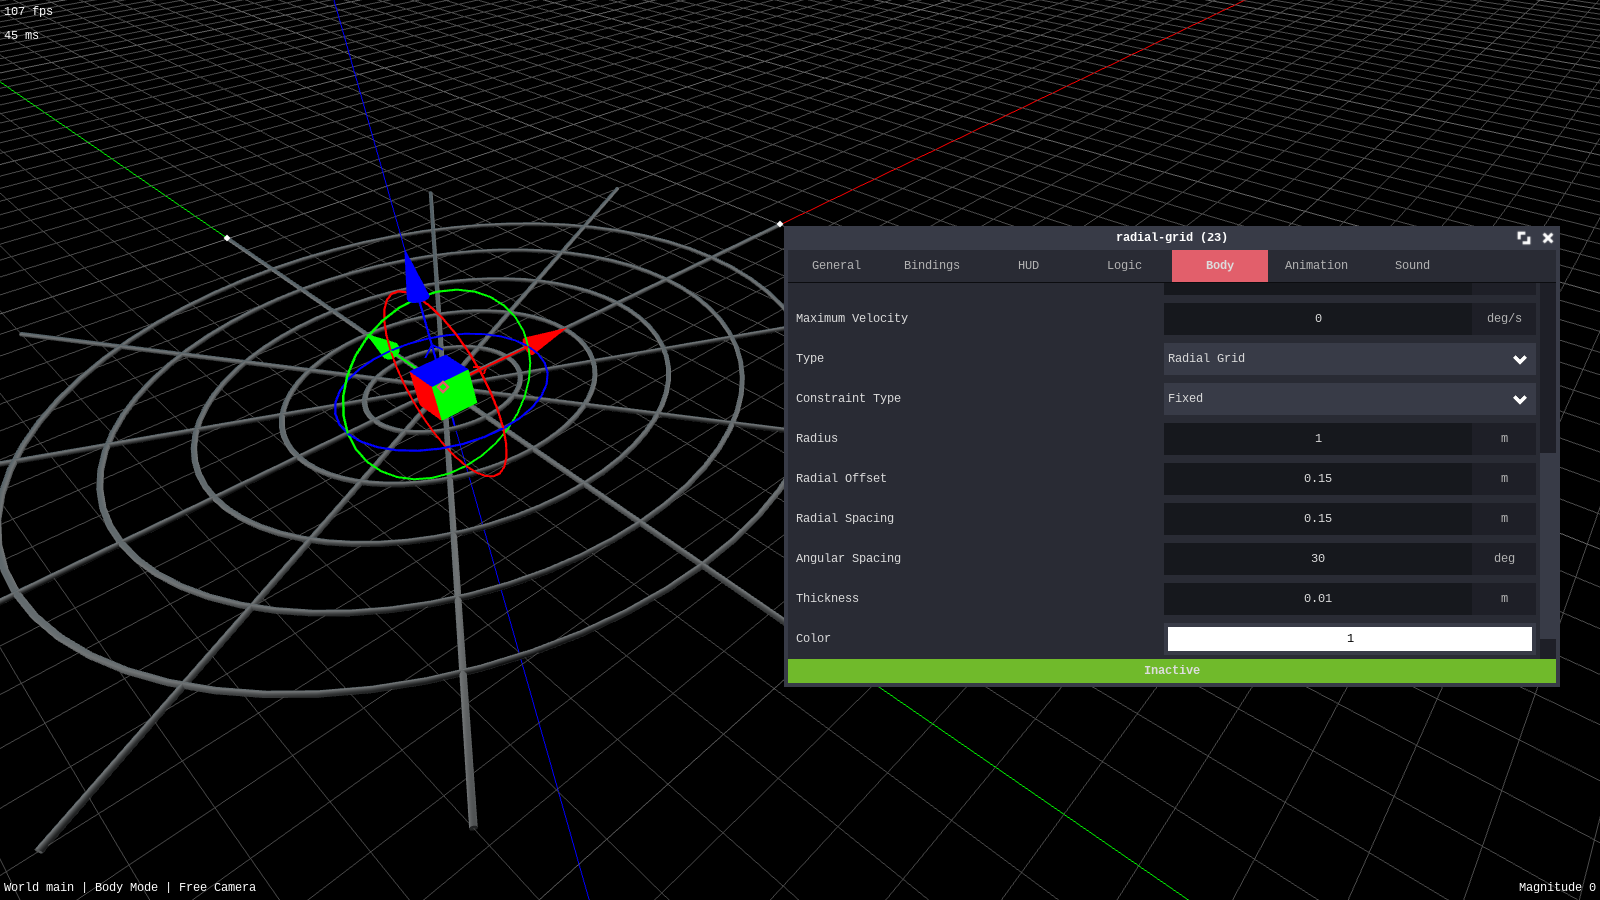Expand the Constraint Type dropdown

tap(1349, 399)
